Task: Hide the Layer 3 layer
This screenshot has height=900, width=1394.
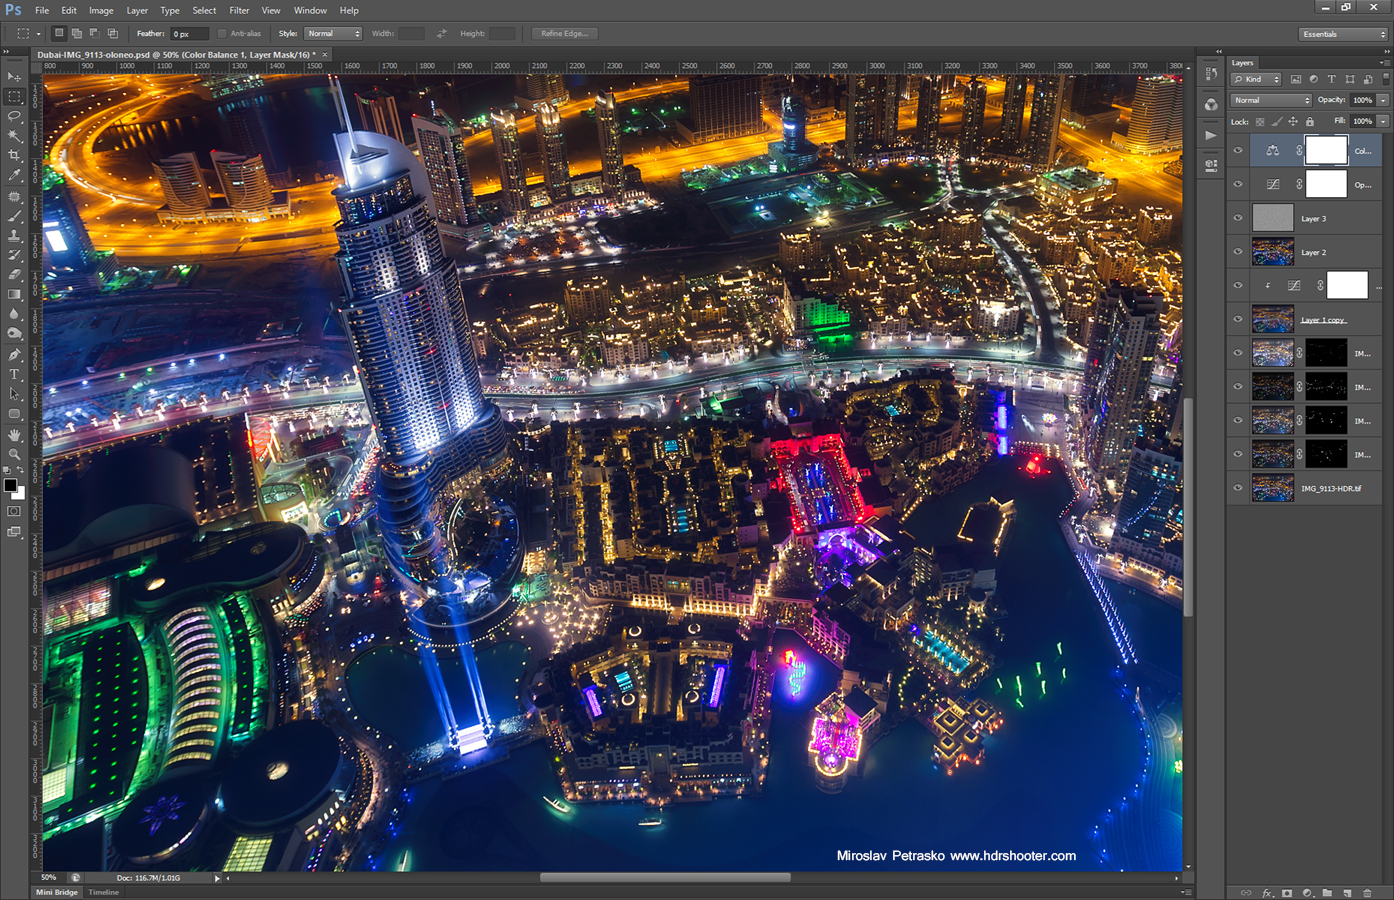Action: [x=1237, y=217]
